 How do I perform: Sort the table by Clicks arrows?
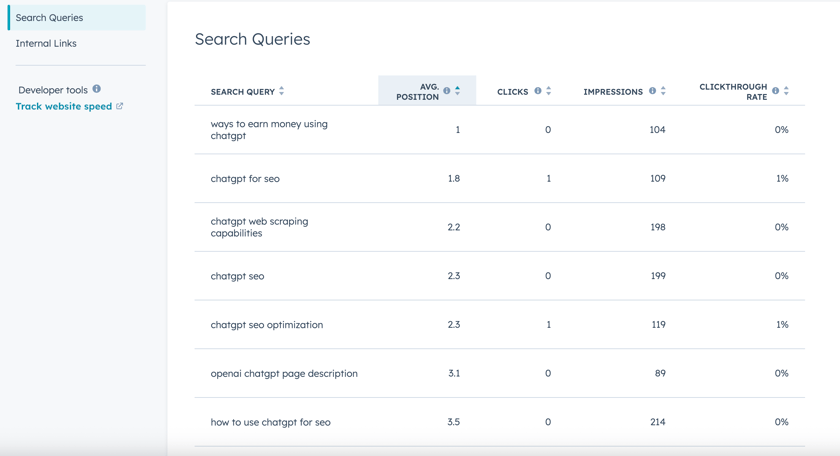[x=549, y=91]
